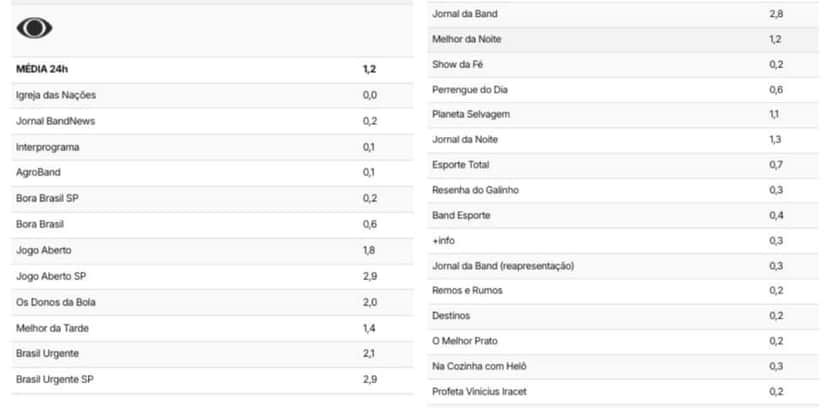Viewport: 828px width, 414px height.
Task: Click the Na Cozinha com Helô row
Action: [623, 366]
